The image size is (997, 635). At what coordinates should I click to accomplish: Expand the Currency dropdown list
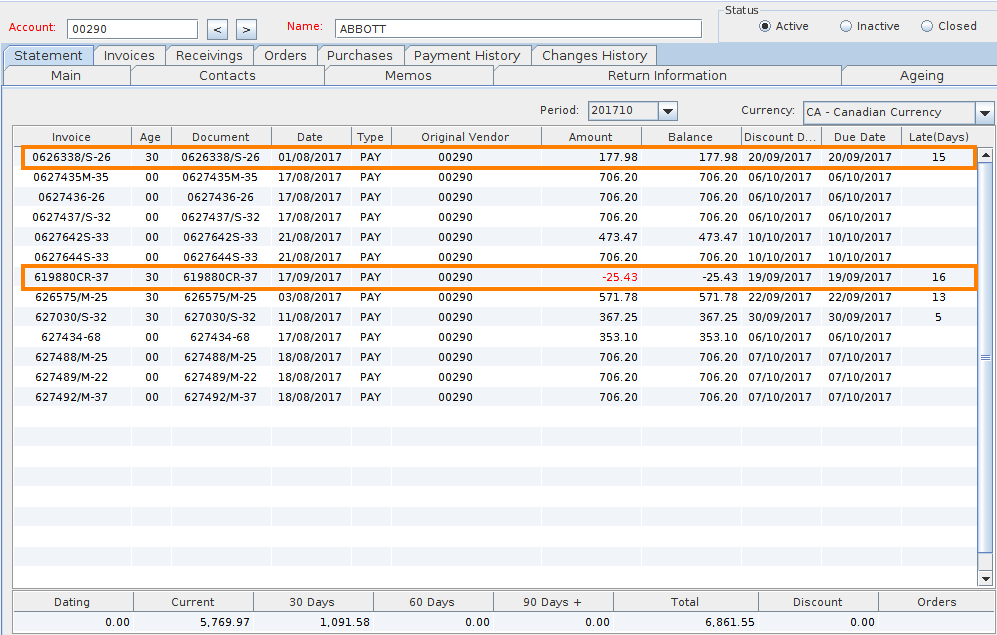coord(985,113)
